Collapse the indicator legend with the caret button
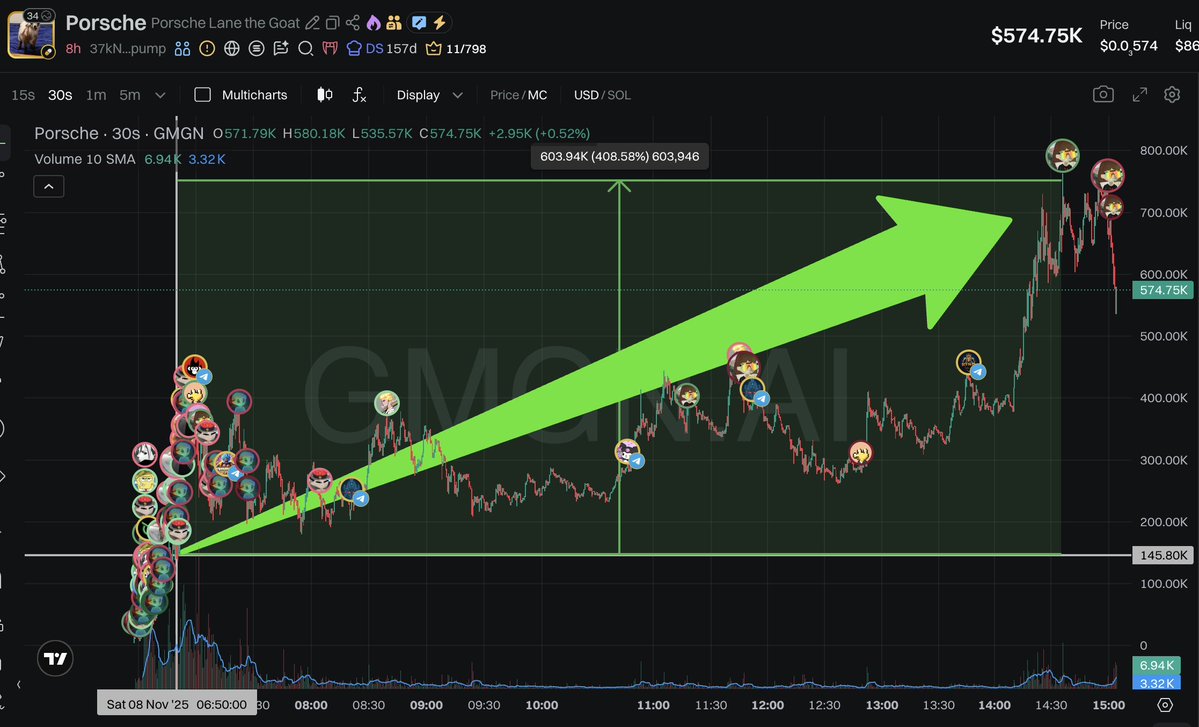 coord(49,187)
